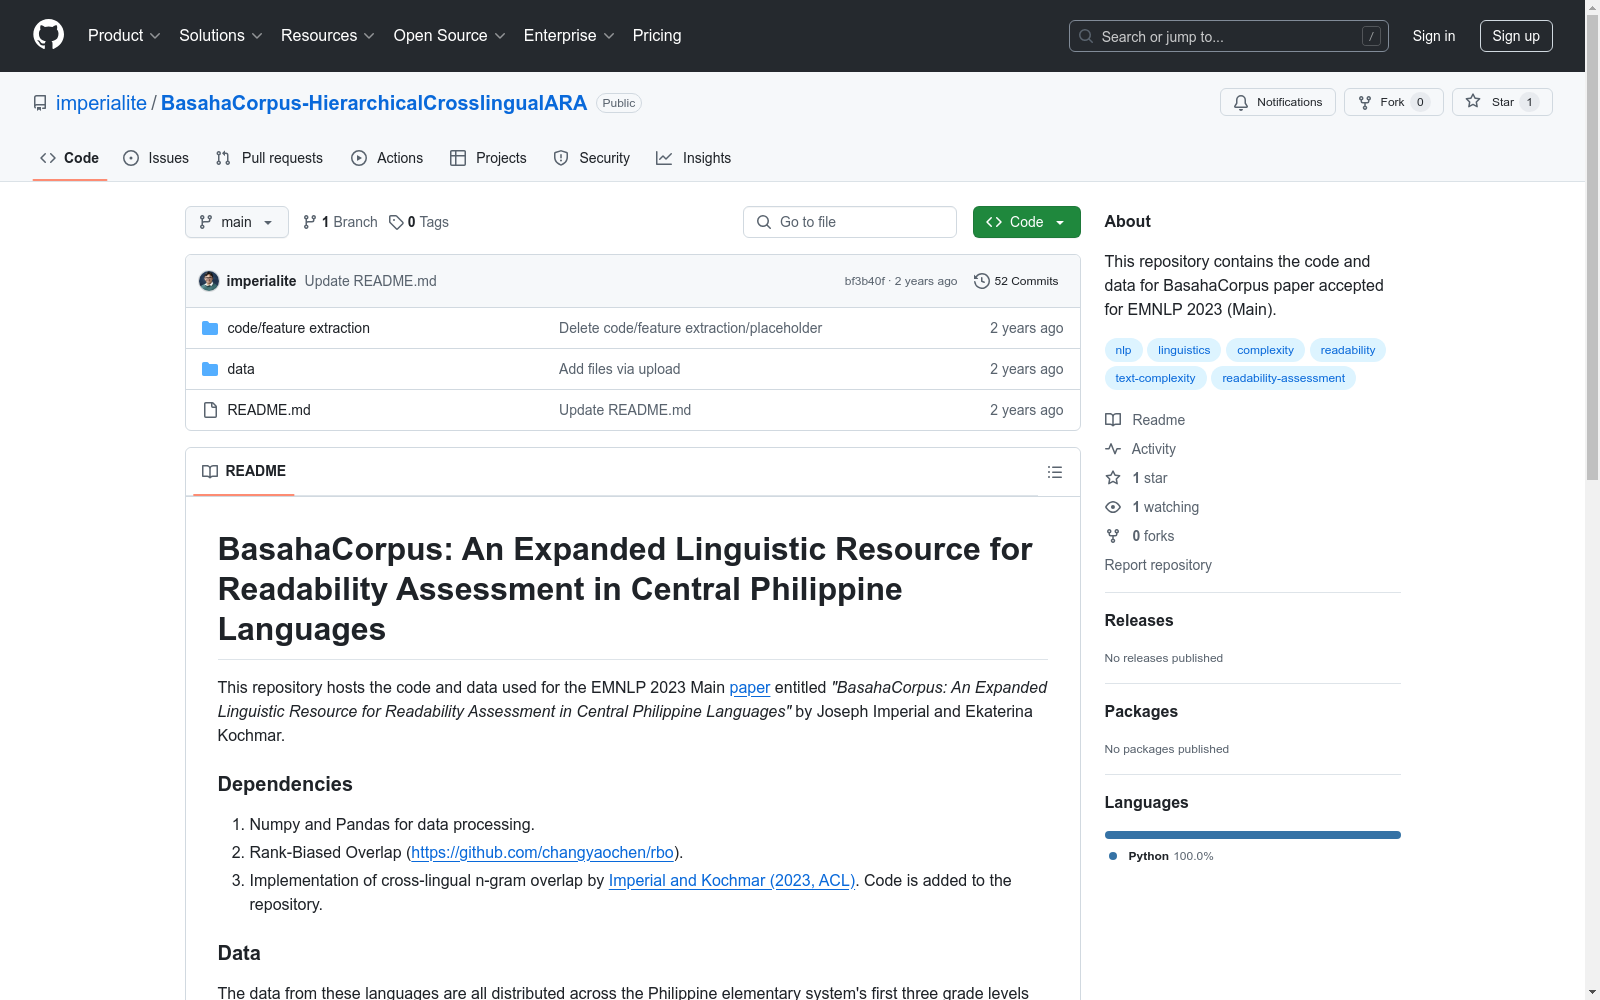Click the book icon in README tab

[210, 471]
